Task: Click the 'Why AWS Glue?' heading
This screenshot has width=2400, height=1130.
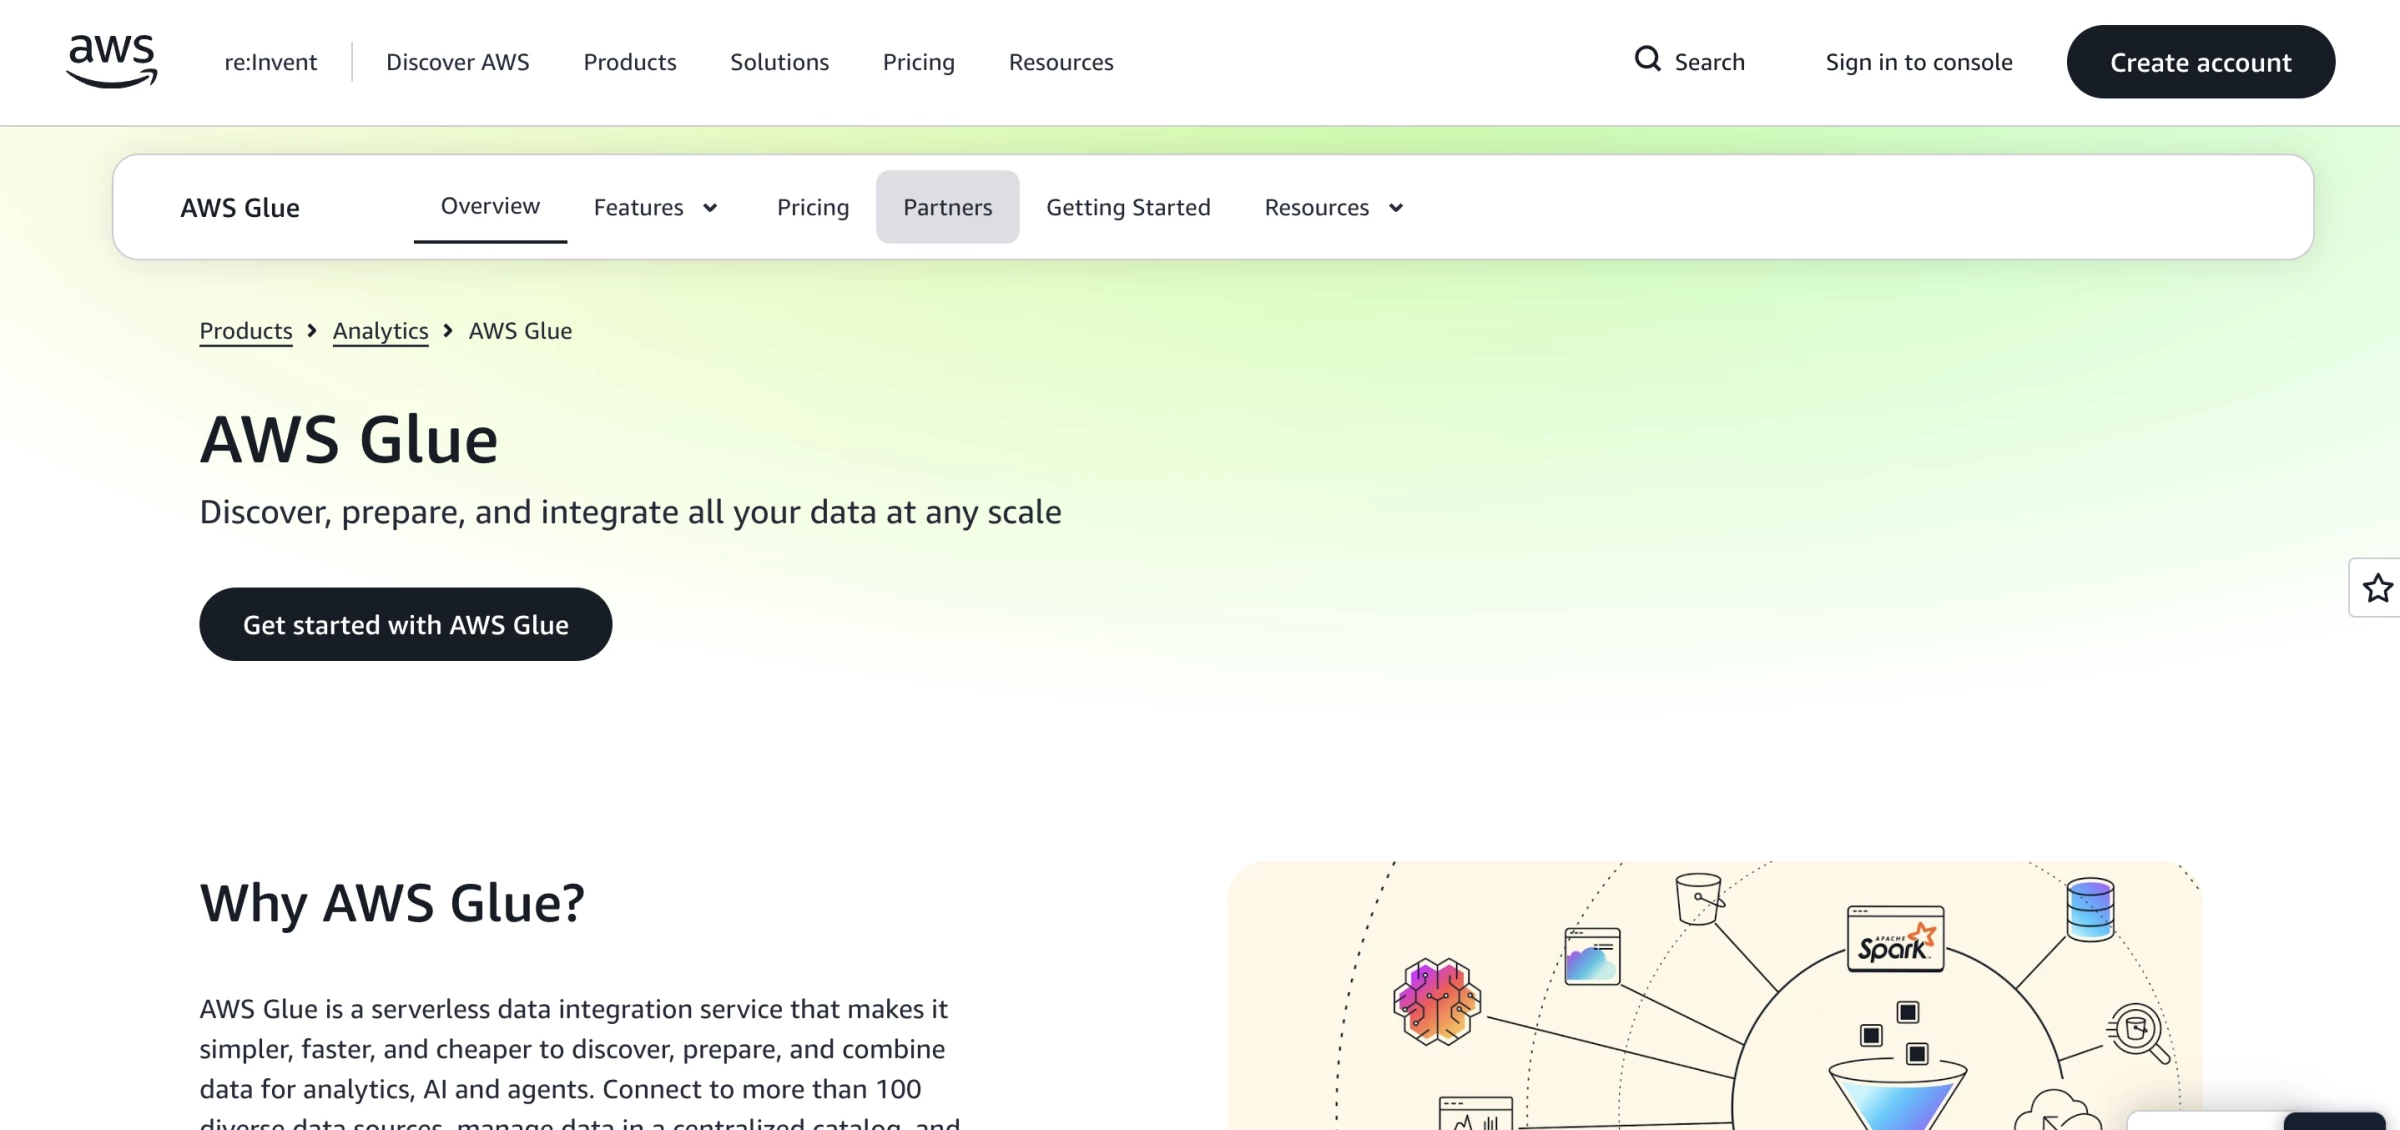Action: point(392,903)
